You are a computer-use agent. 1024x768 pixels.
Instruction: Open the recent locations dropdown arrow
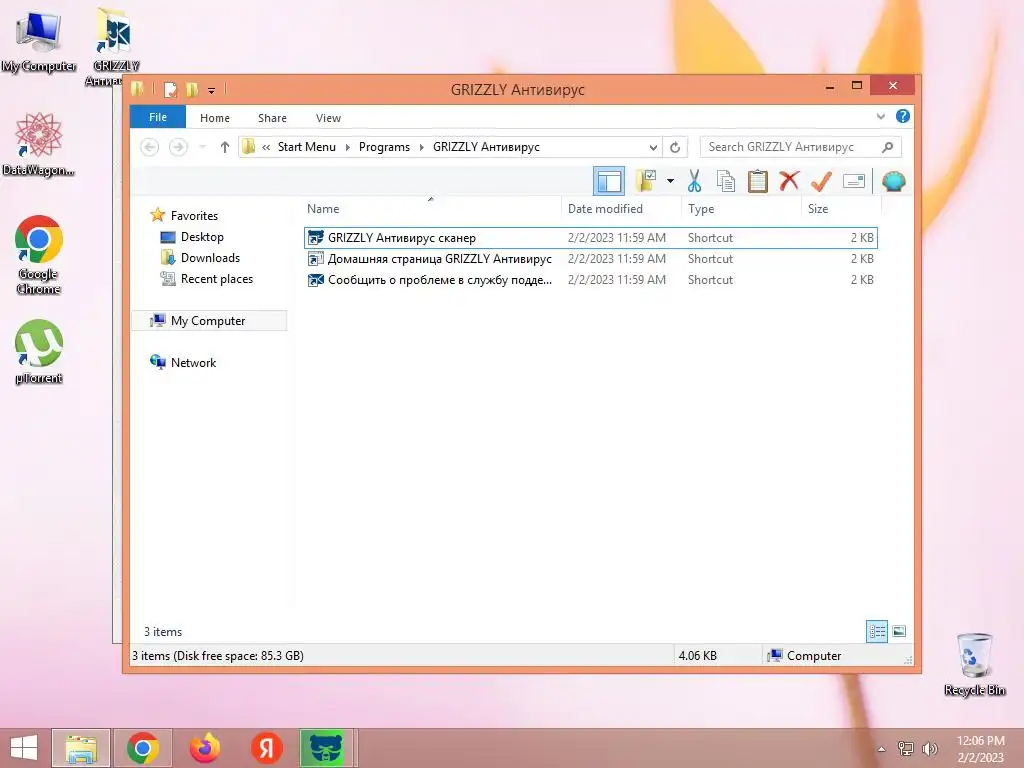[x=203, y=147]
